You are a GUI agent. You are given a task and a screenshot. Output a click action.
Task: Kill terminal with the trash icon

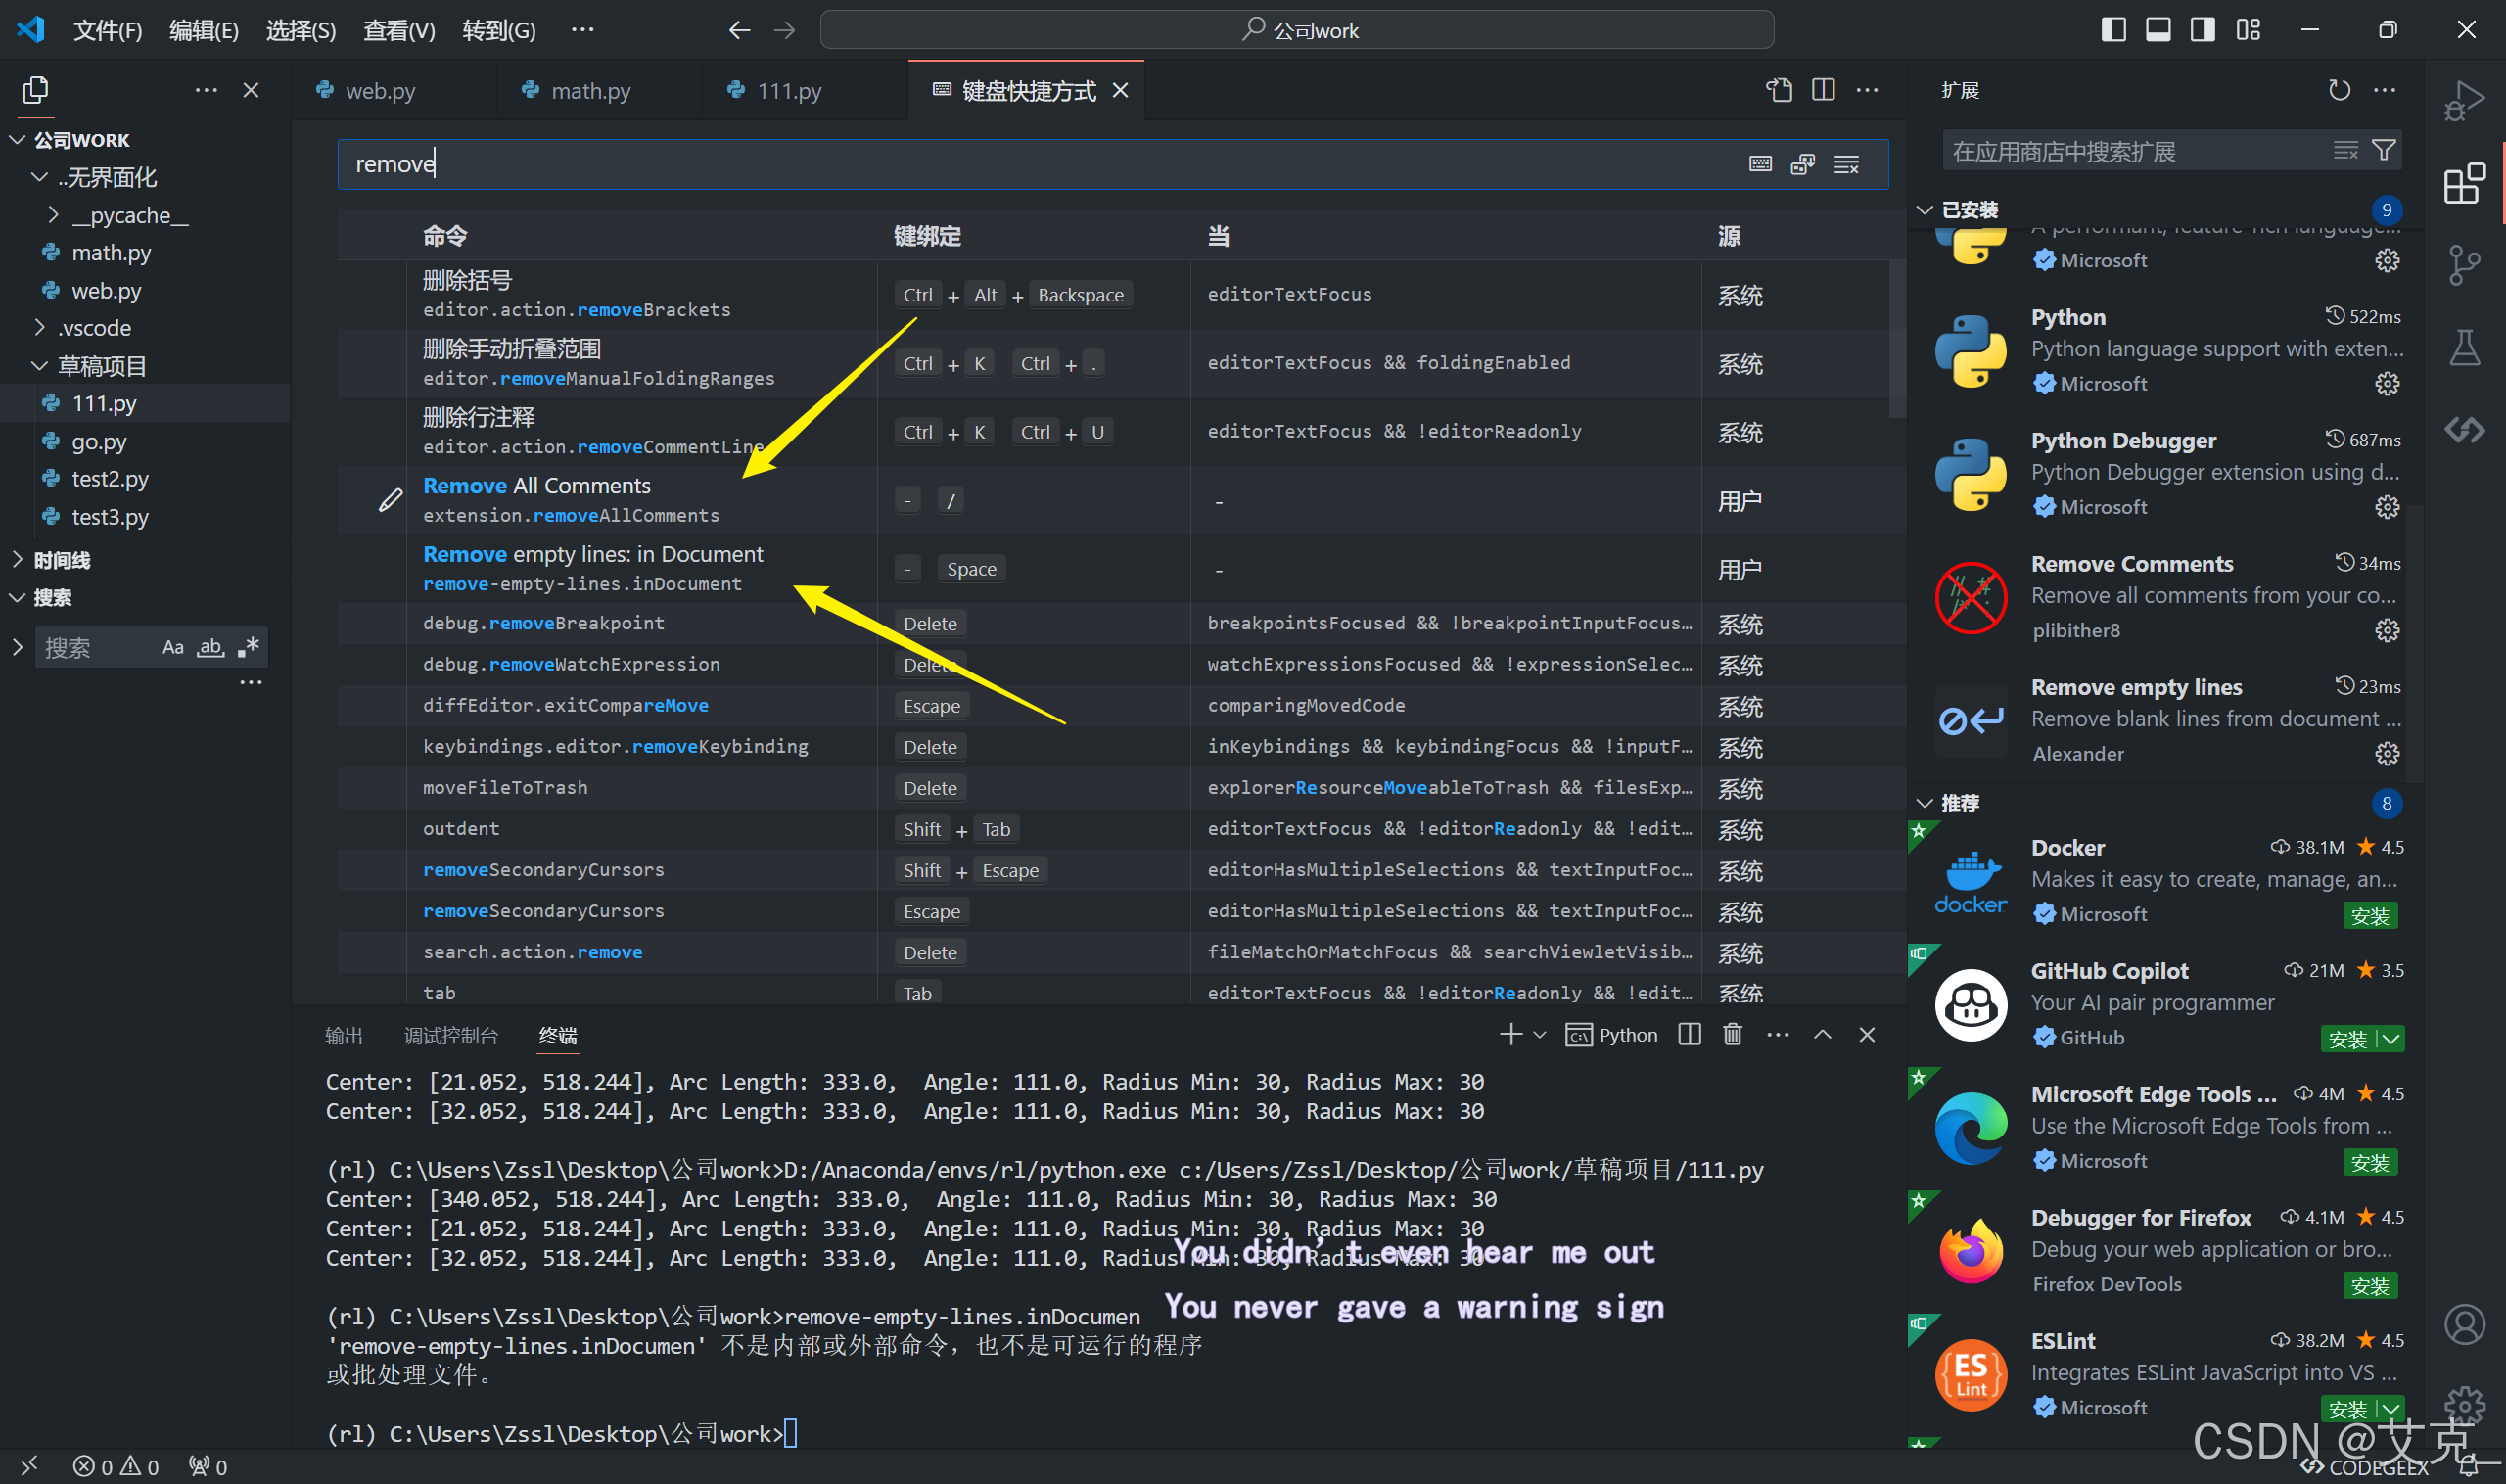(x=1732, y=1035)
